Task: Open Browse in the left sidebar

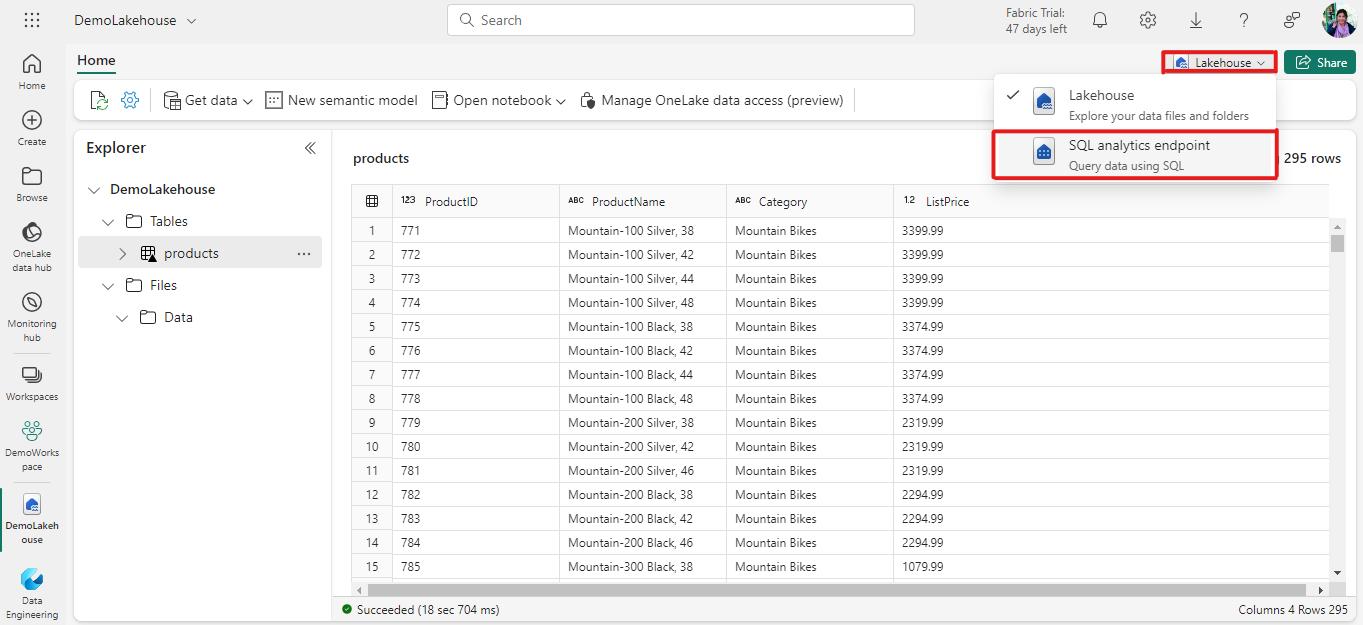Action: (x=32, y=184)
